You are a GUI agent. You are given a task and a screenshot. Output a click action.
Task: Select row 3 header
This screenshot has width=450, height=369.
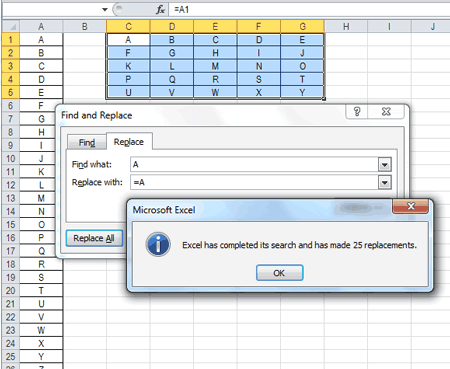click(x=11, y=66)
